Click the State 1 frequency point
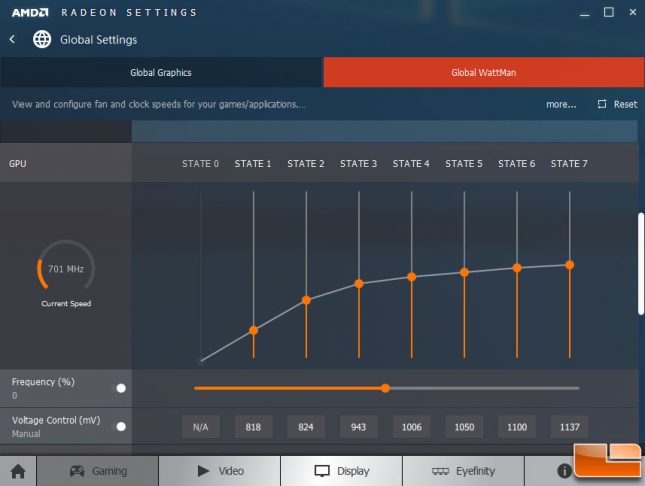 pos(254,330)
